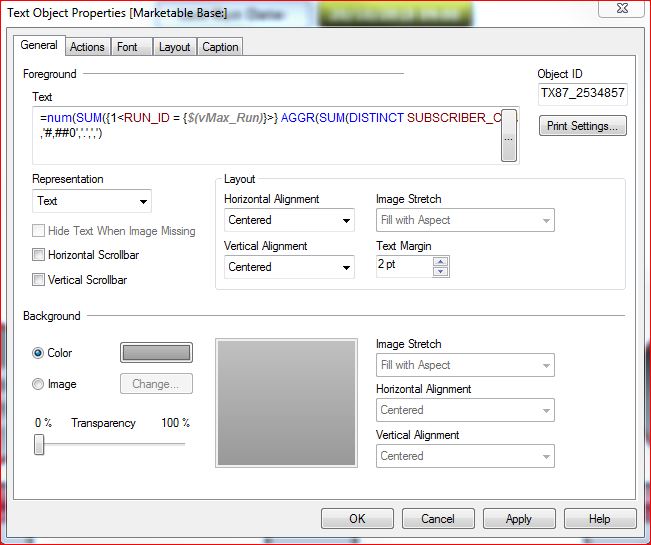Viewport: 651px width, 545px height.
Task: Click the Text Margin value field
Action: 404,266
